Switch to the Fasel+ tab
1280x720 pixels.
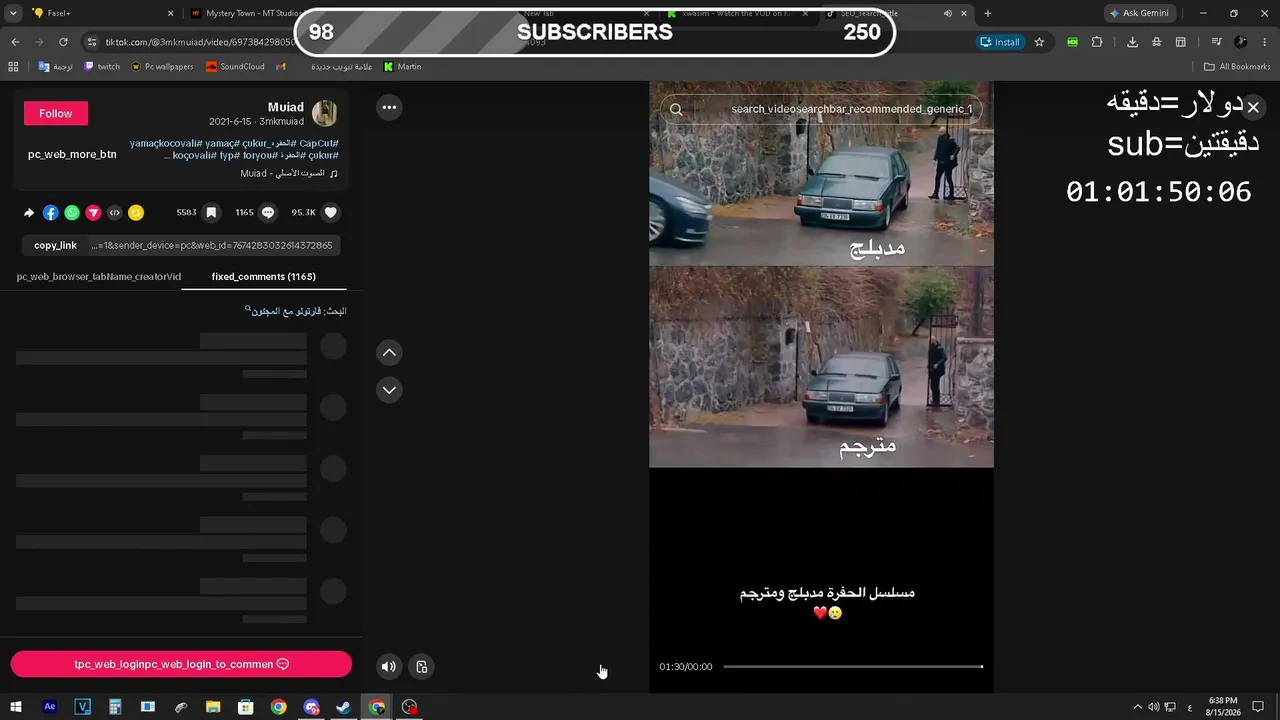tap(103, 13)
